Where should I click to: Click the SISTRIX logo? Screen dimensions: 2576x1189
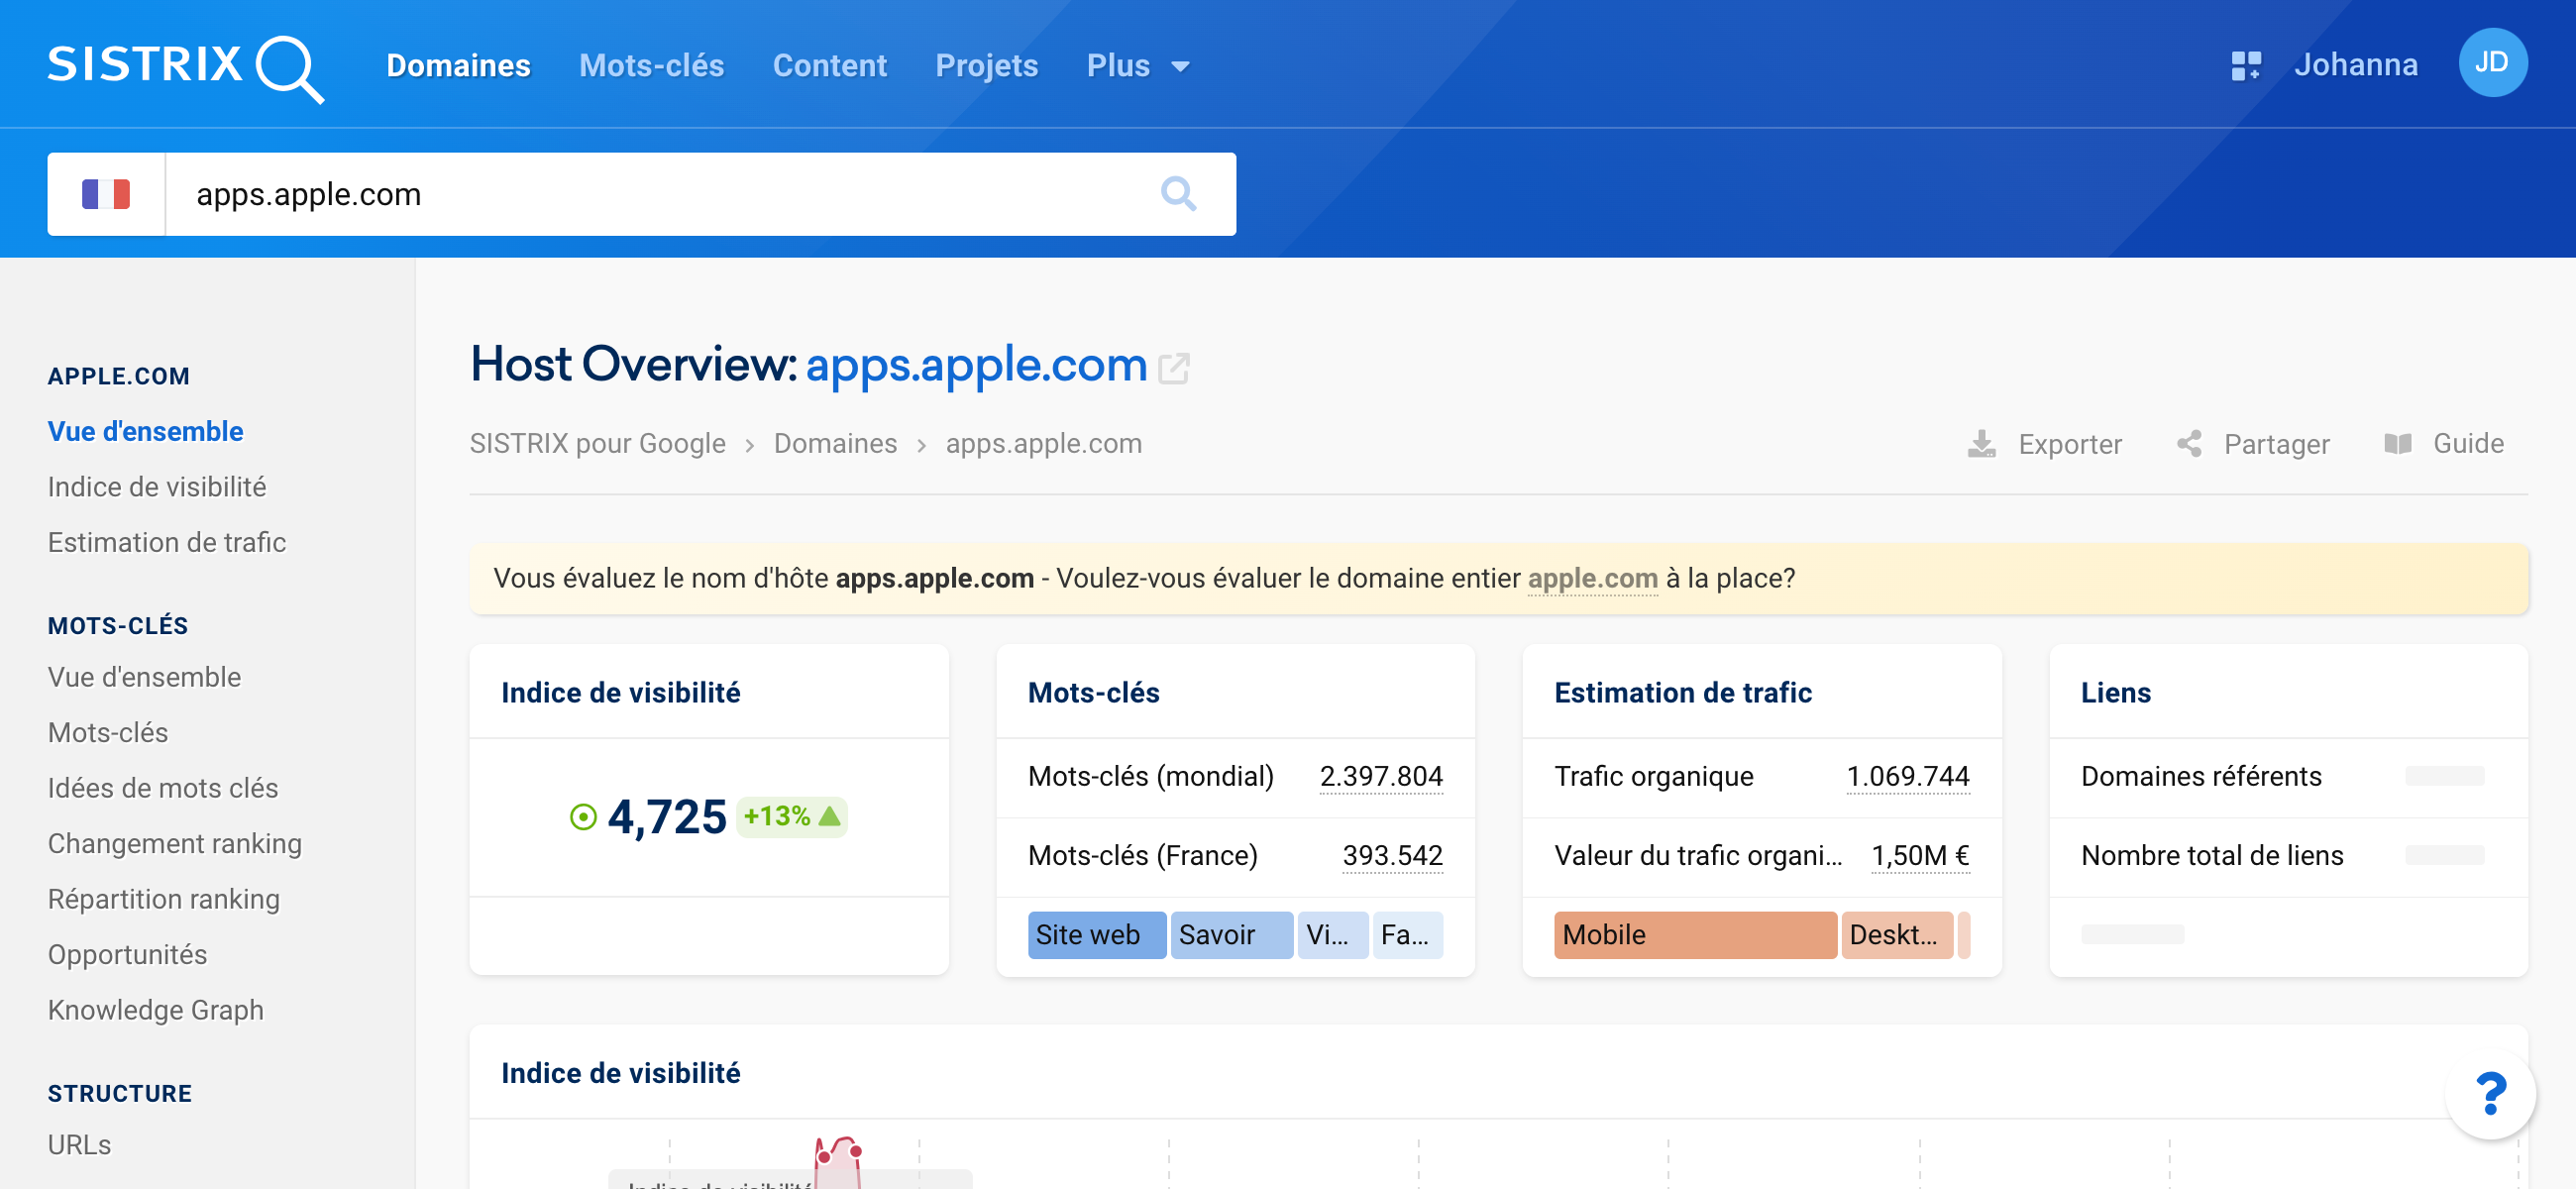186,67
